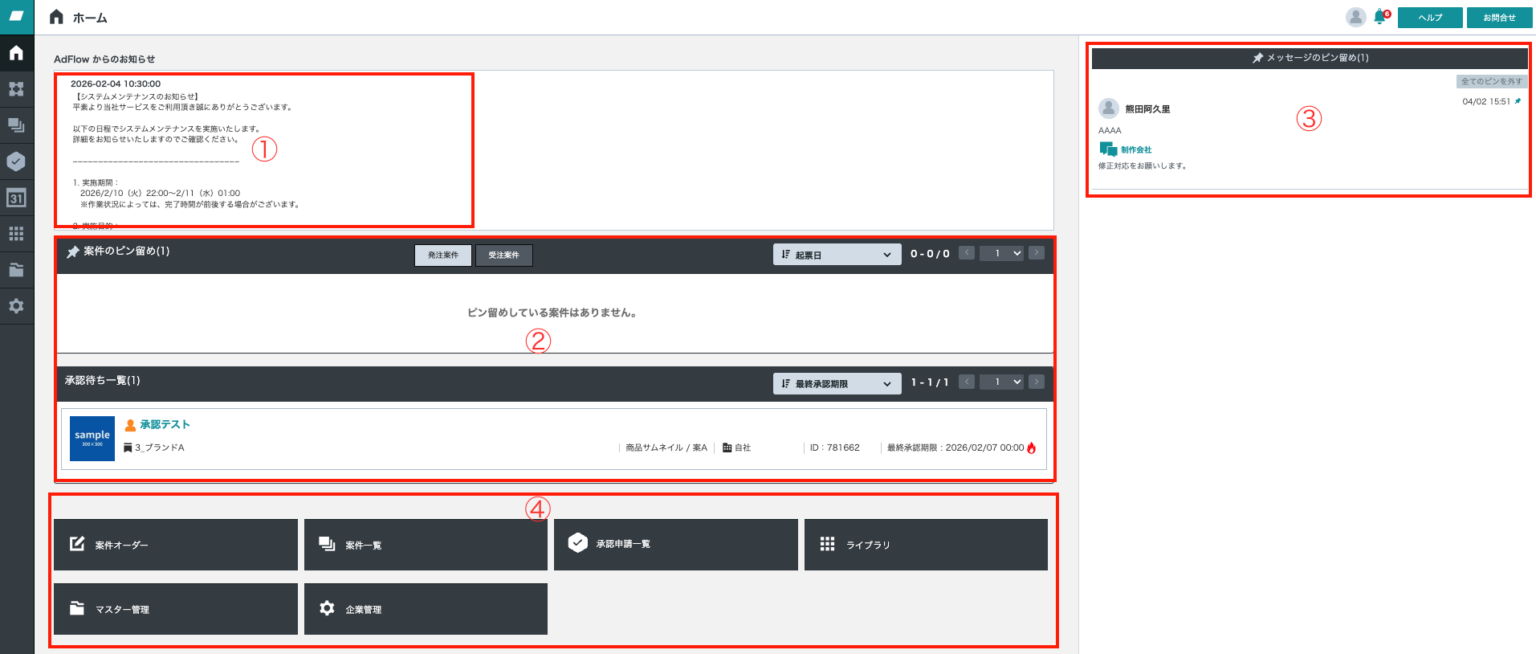Open the お問合せ button
Viewport: 1536px width, 654px height.
tap(1499, 18)
